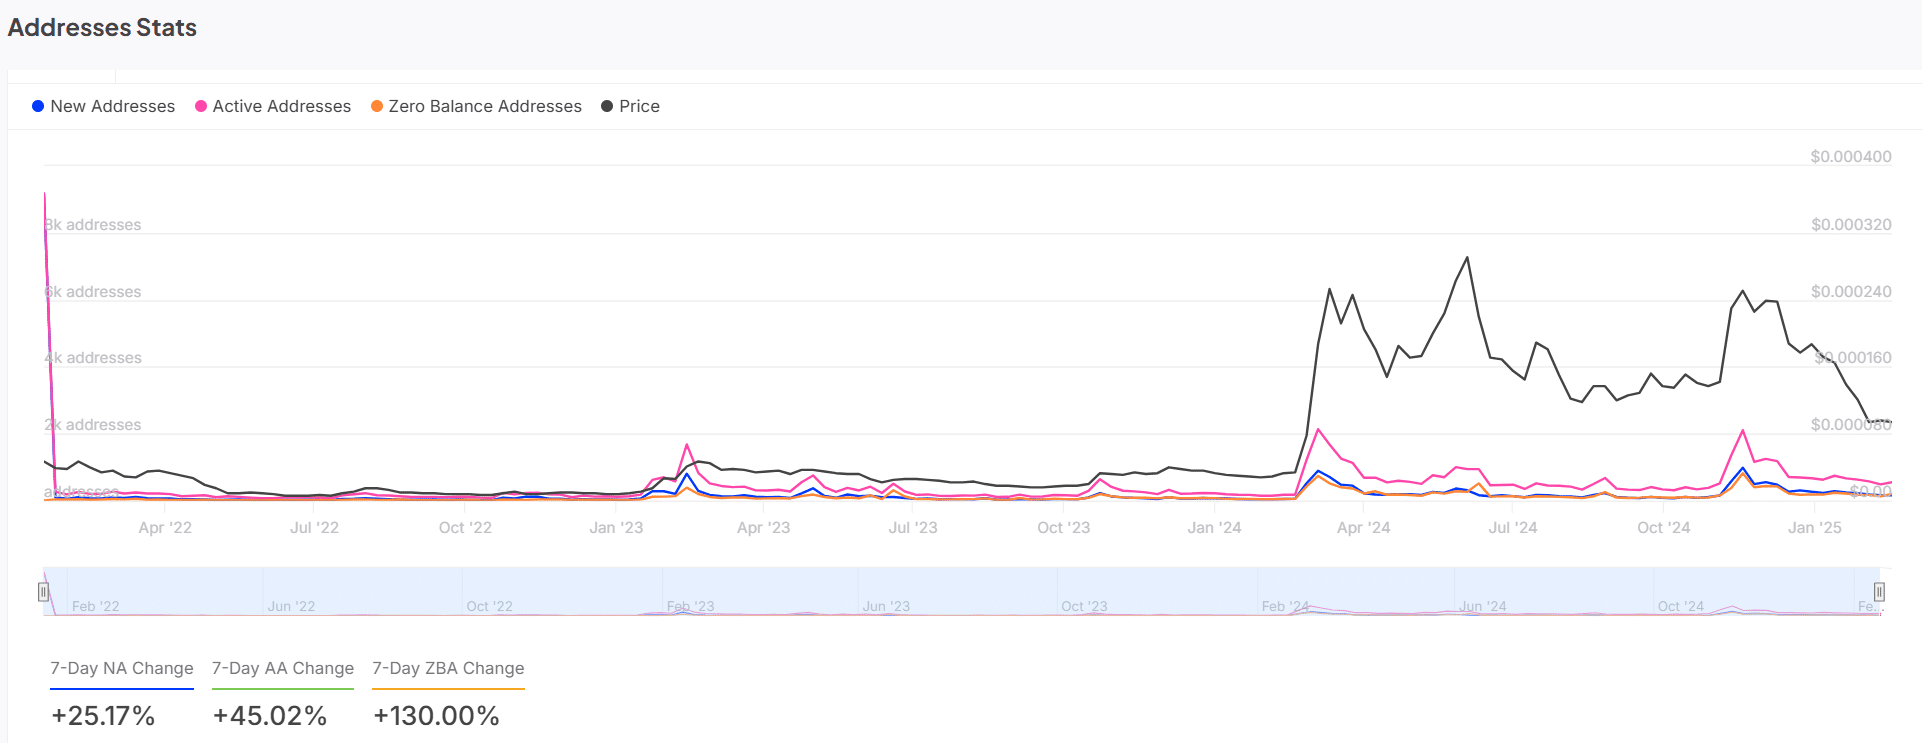Image resolution: width=1922 pixels, height=743 pixels.
Task: Select the 7-Day NA Change tab
Action: [x=122, y=668]
